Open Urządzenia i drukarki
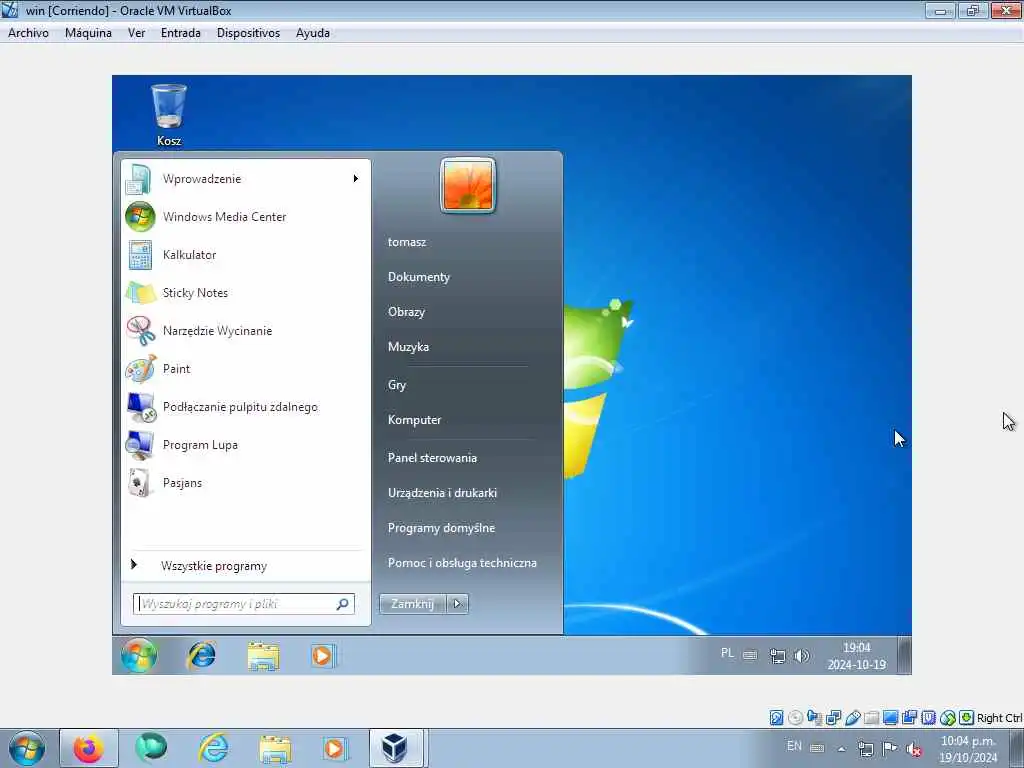 click(442, 493)
